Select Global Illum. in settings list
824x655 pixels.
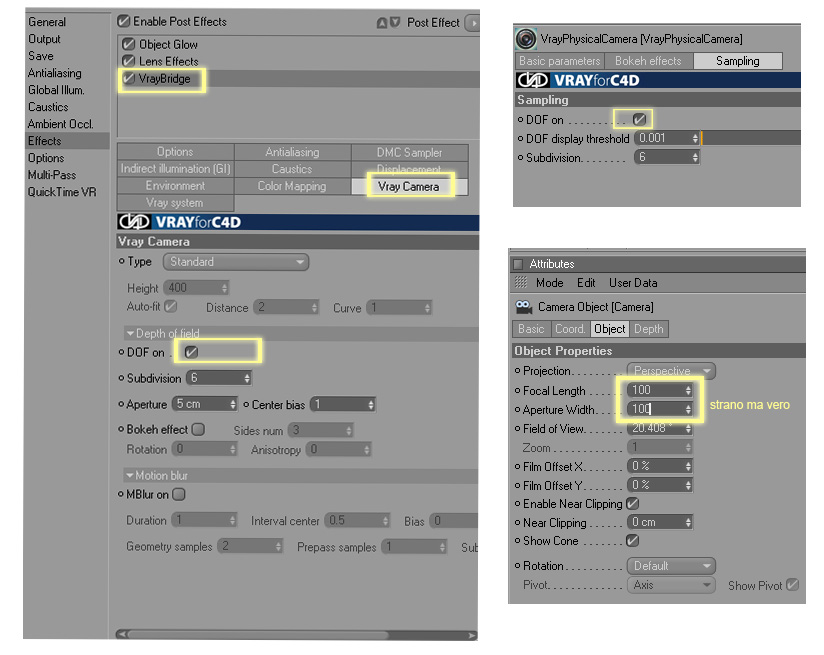tap(56, 90)
